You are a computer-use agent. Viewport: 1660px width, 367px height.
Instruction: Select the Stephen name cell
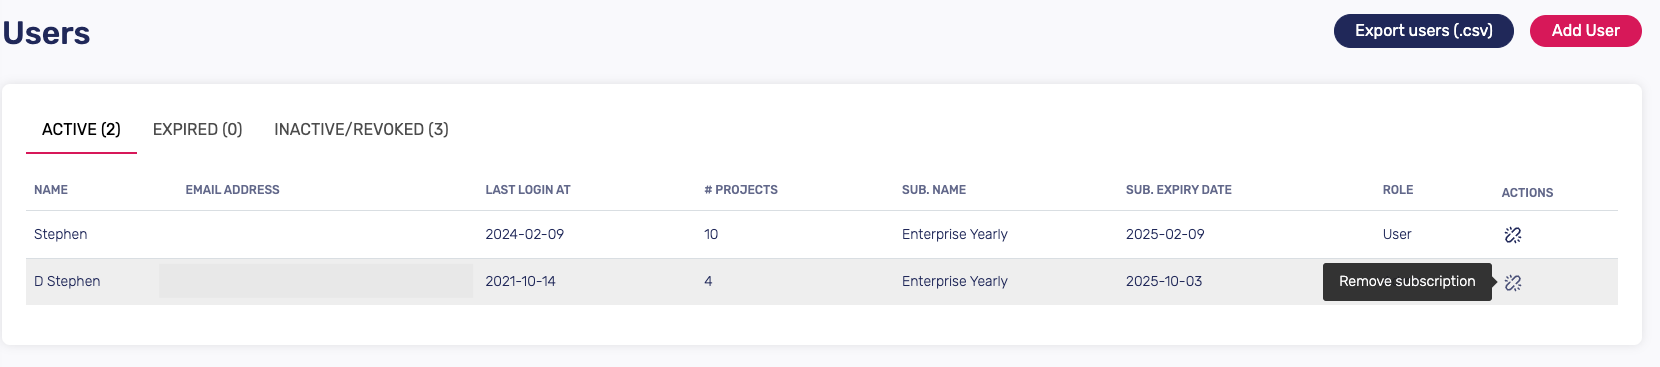tap(61, 235)
